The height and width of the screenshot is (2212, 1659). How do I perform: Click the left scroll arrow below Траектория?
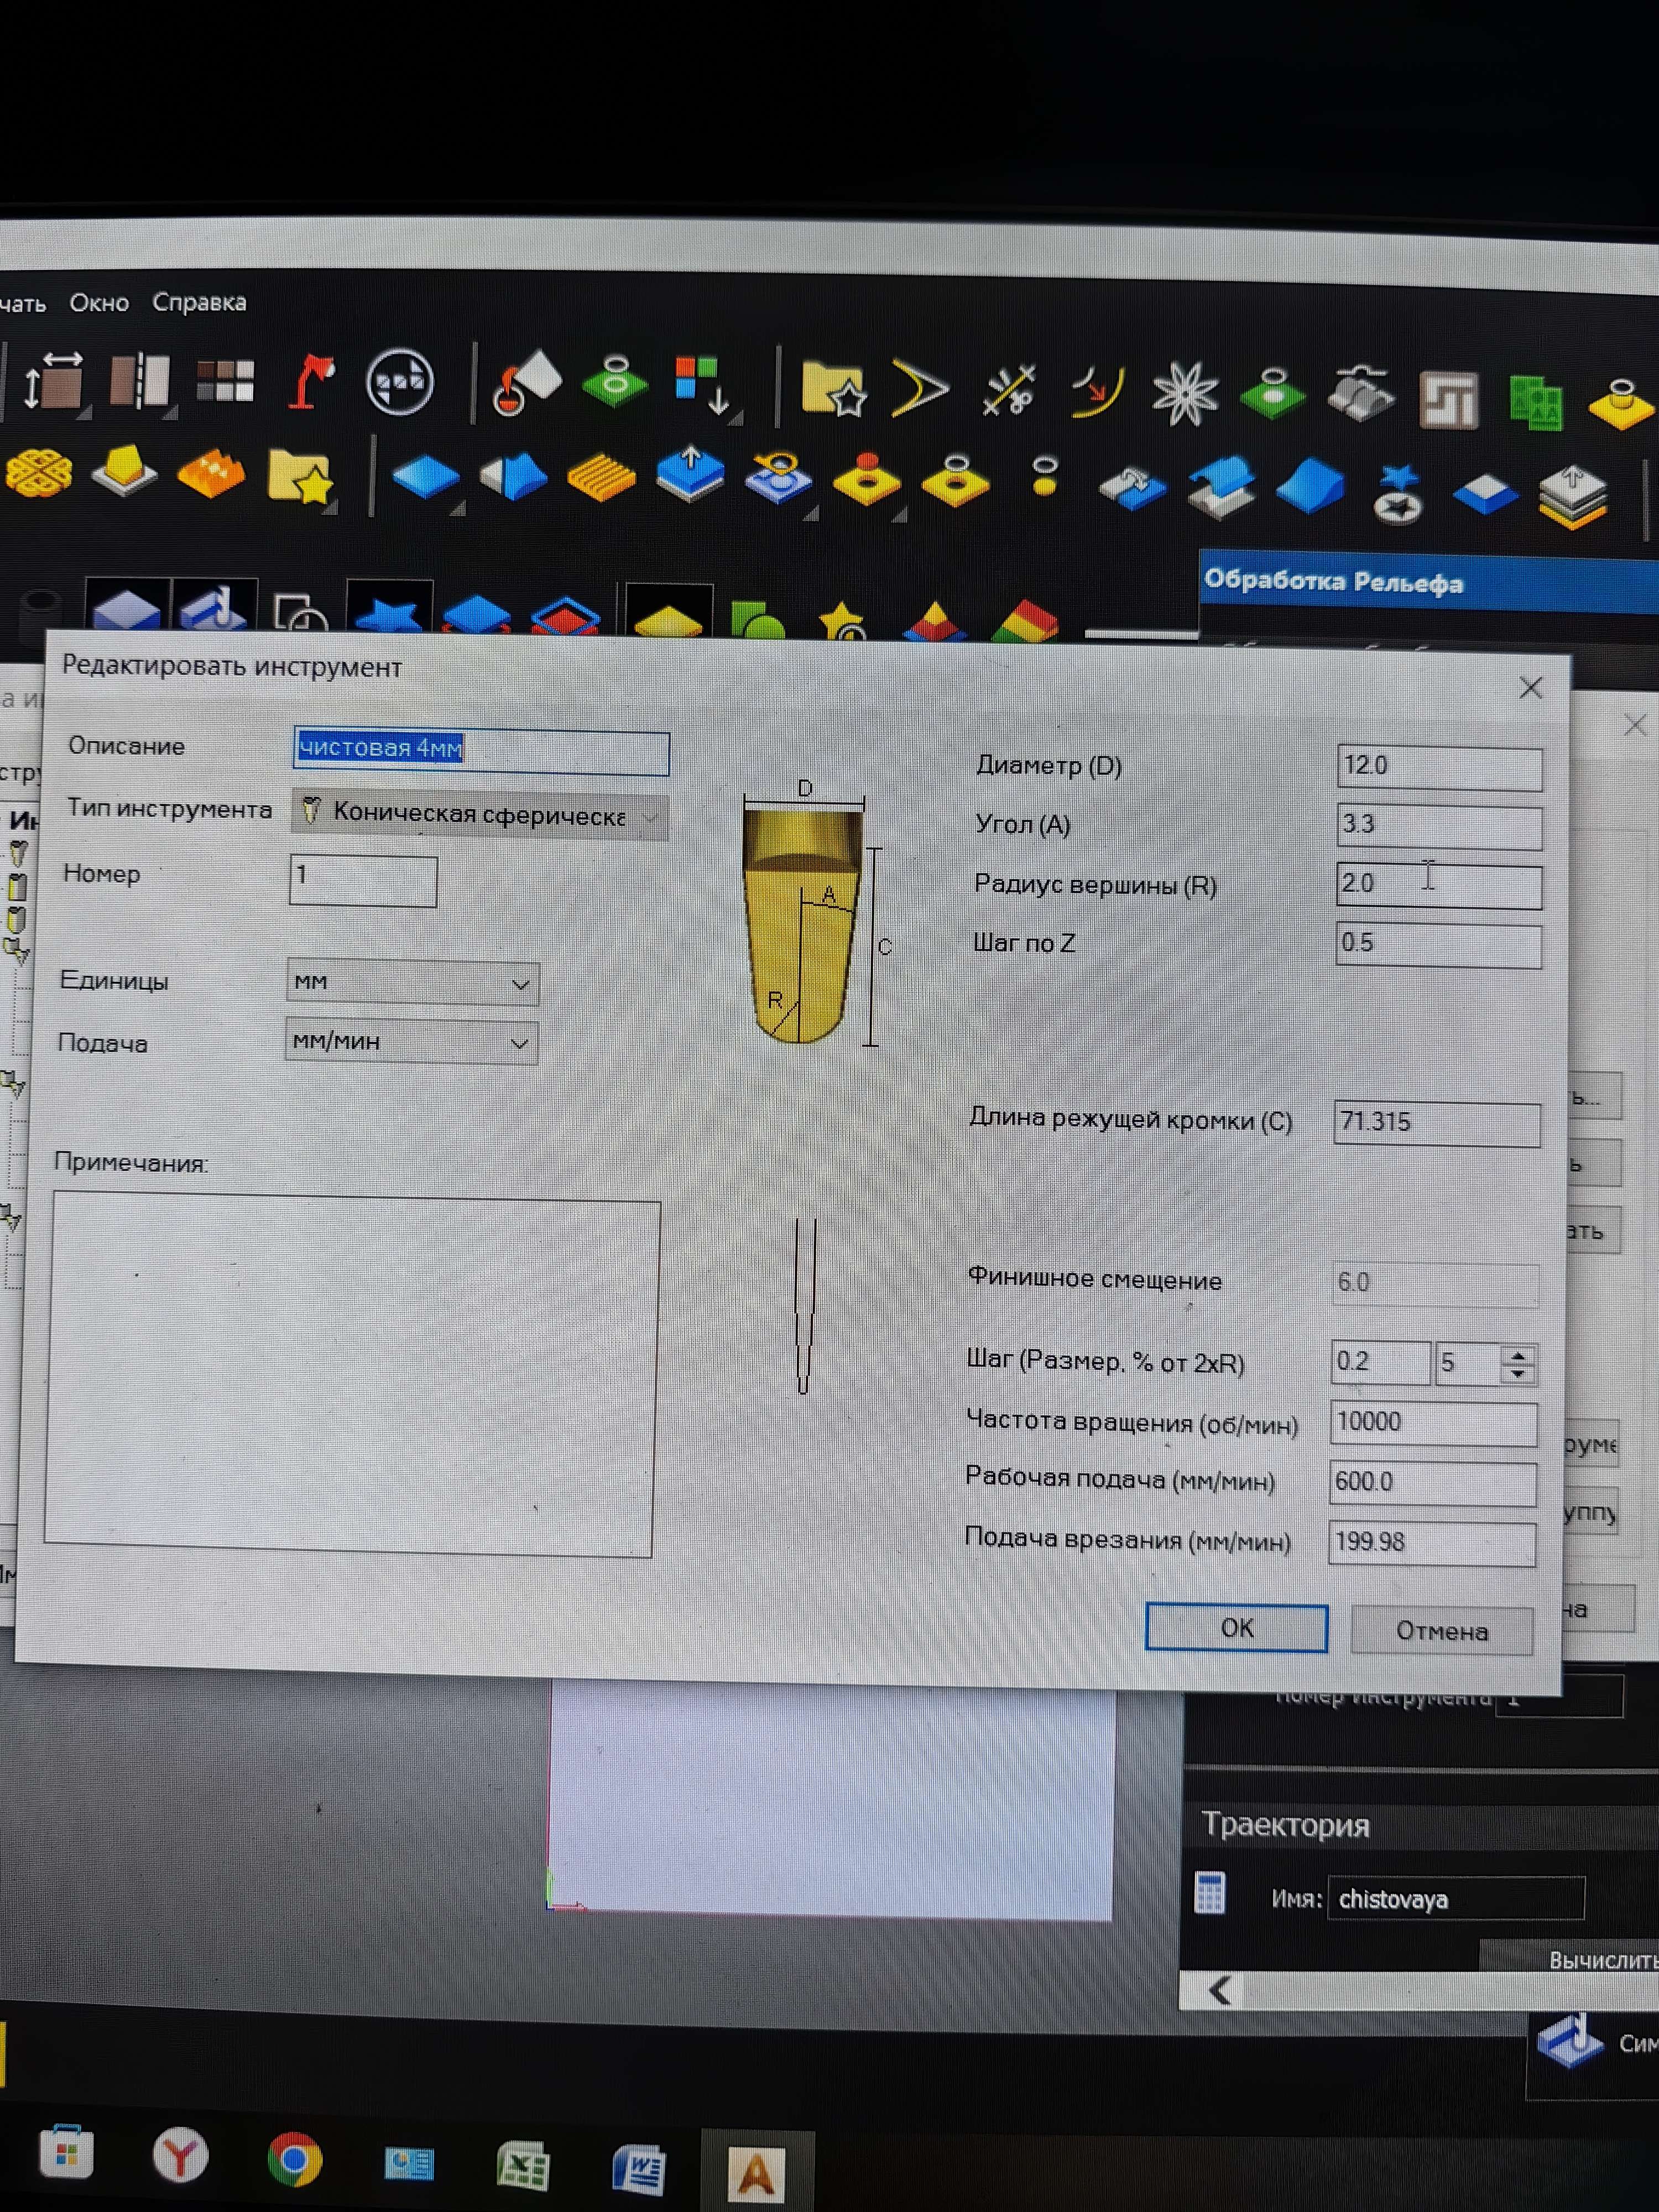click(1219, 1990)
